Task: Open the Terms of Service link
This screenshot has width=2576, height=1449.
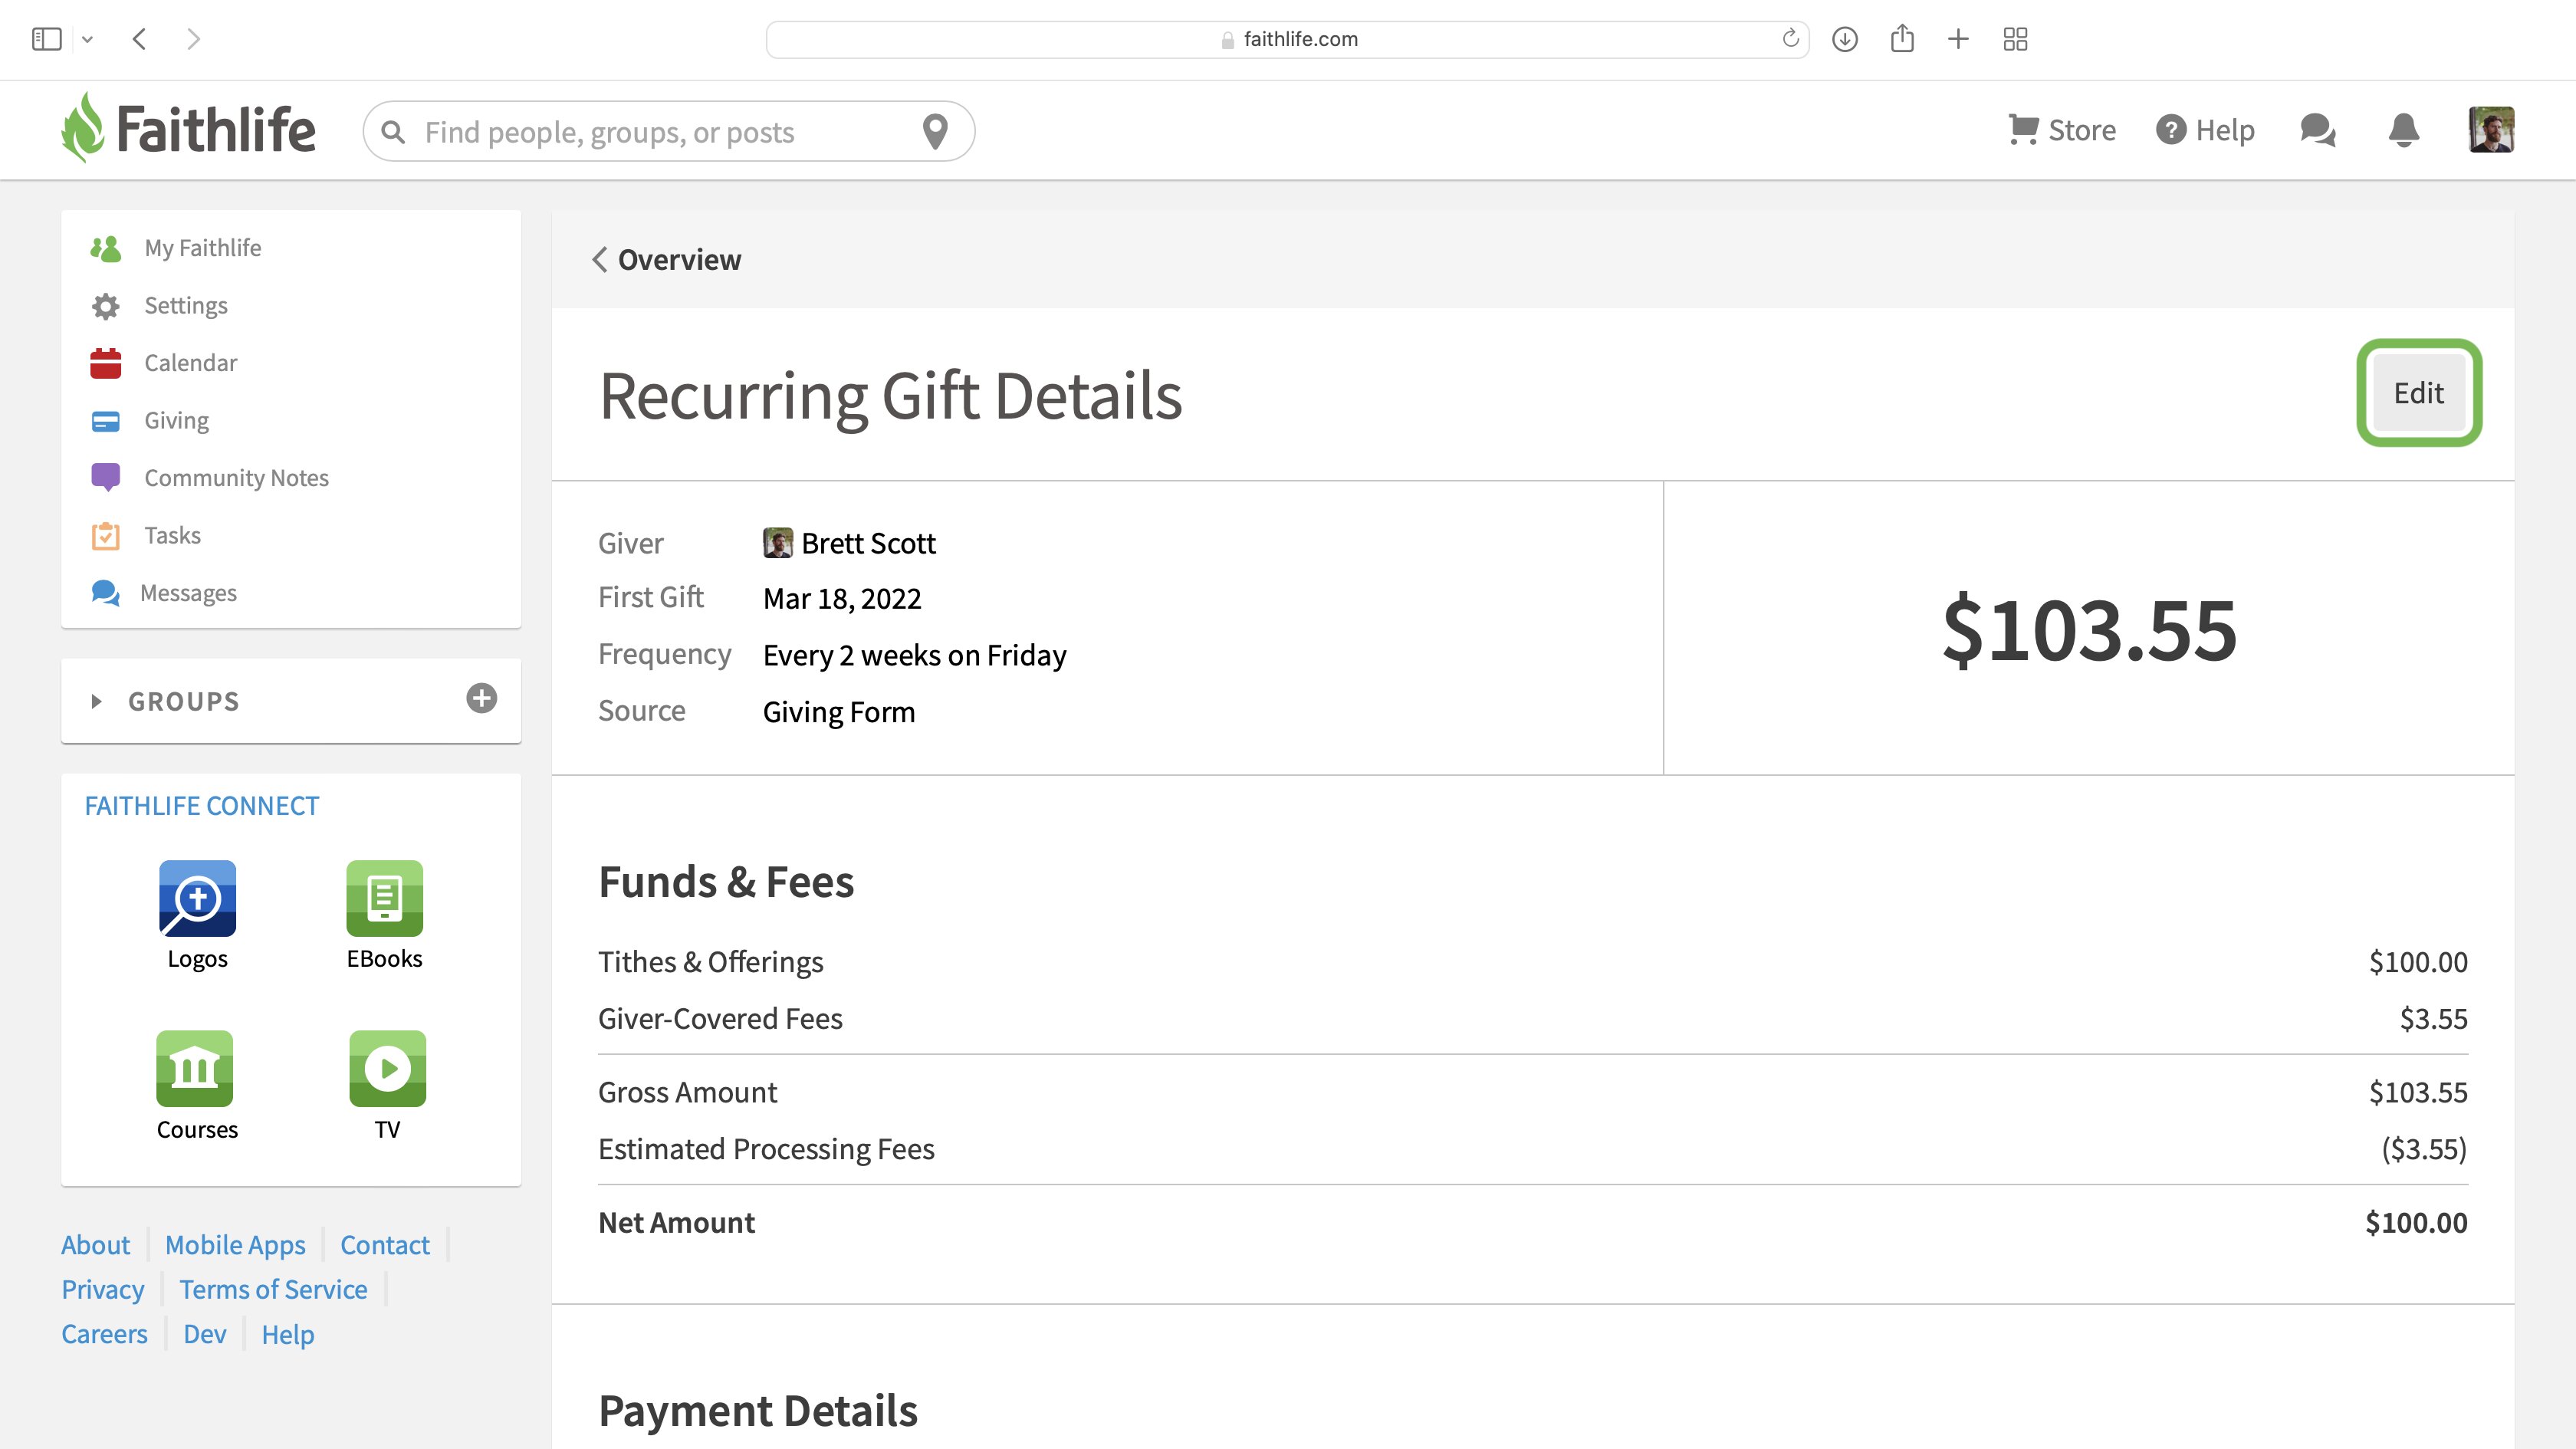Action: 273,1289
